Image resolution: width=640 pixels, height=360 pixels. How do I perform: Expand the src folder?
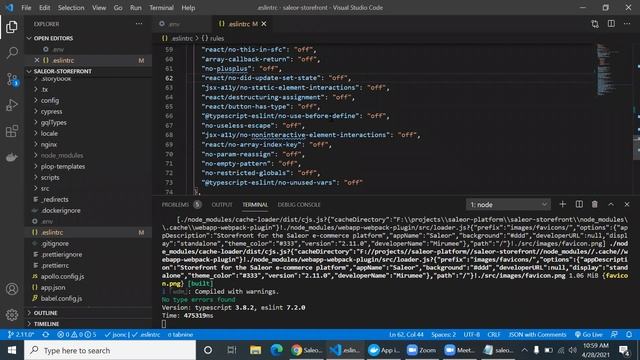click(45, 189)
